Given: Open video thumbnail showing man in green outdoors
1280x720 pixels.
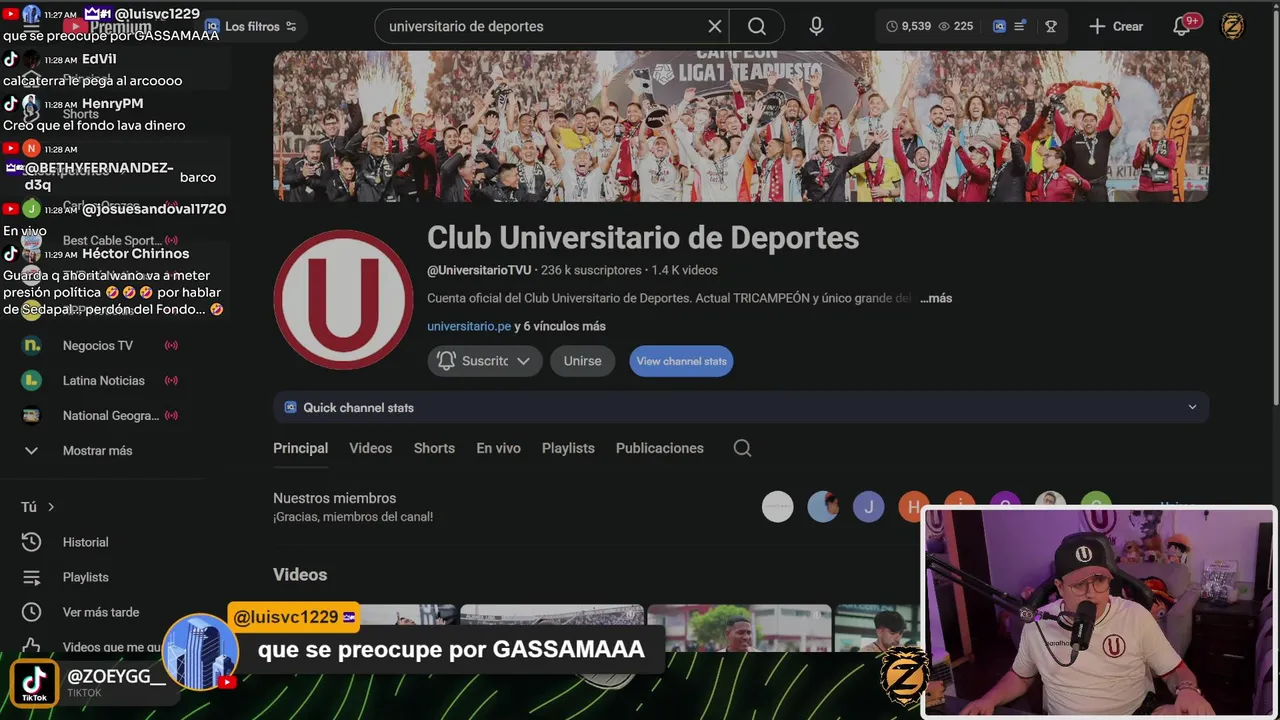Looking at the screenshot, I should 739,628.
